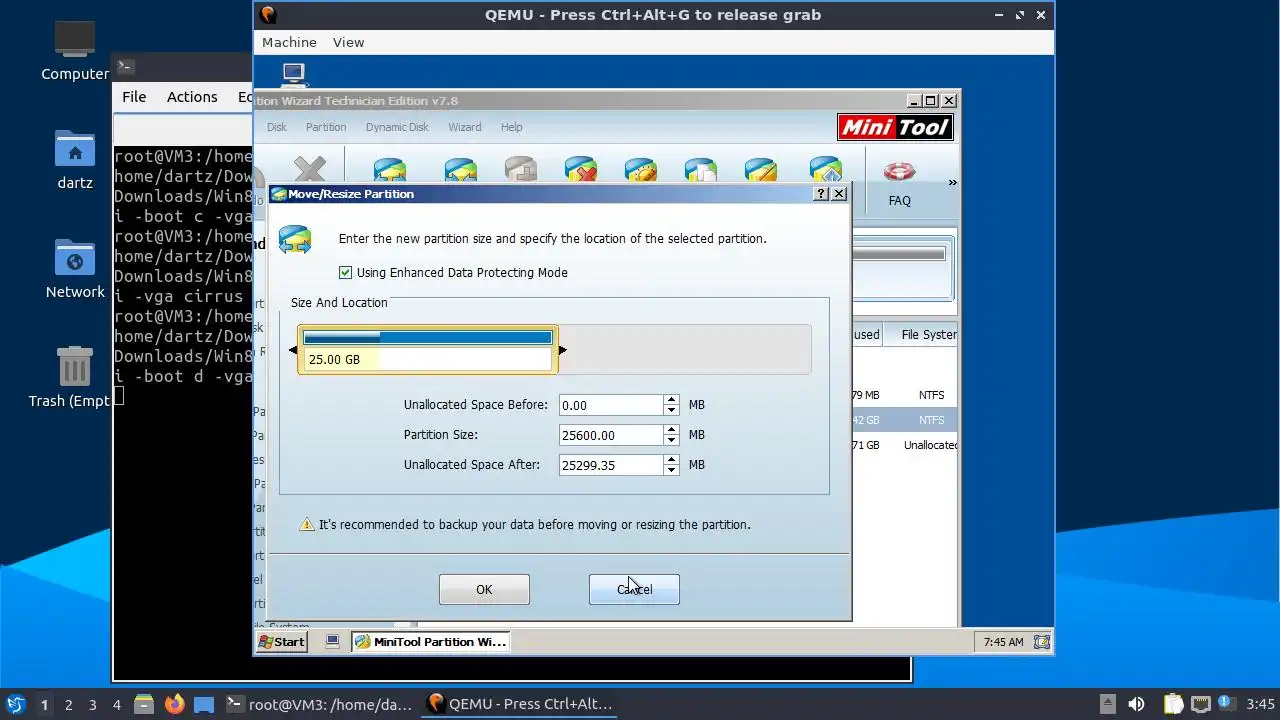Viewport: 1280px width, 720px height.
Task: Click the Partition Size input field
Action: click(x=611, y=435)
